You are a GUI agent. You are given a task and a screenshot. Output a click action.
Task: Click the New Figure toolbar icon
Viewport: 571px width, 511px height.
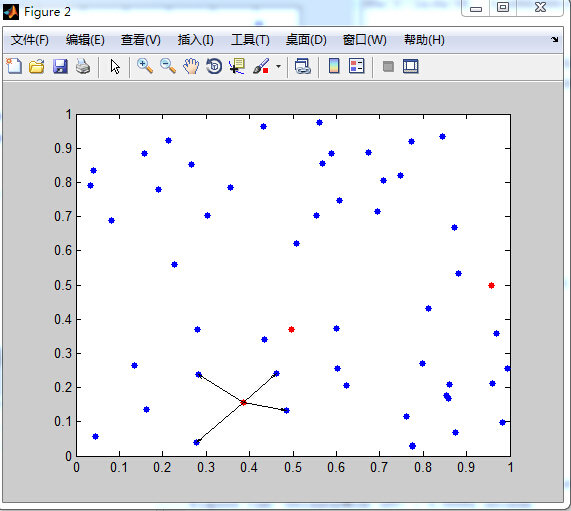click(x=14, y=67)
